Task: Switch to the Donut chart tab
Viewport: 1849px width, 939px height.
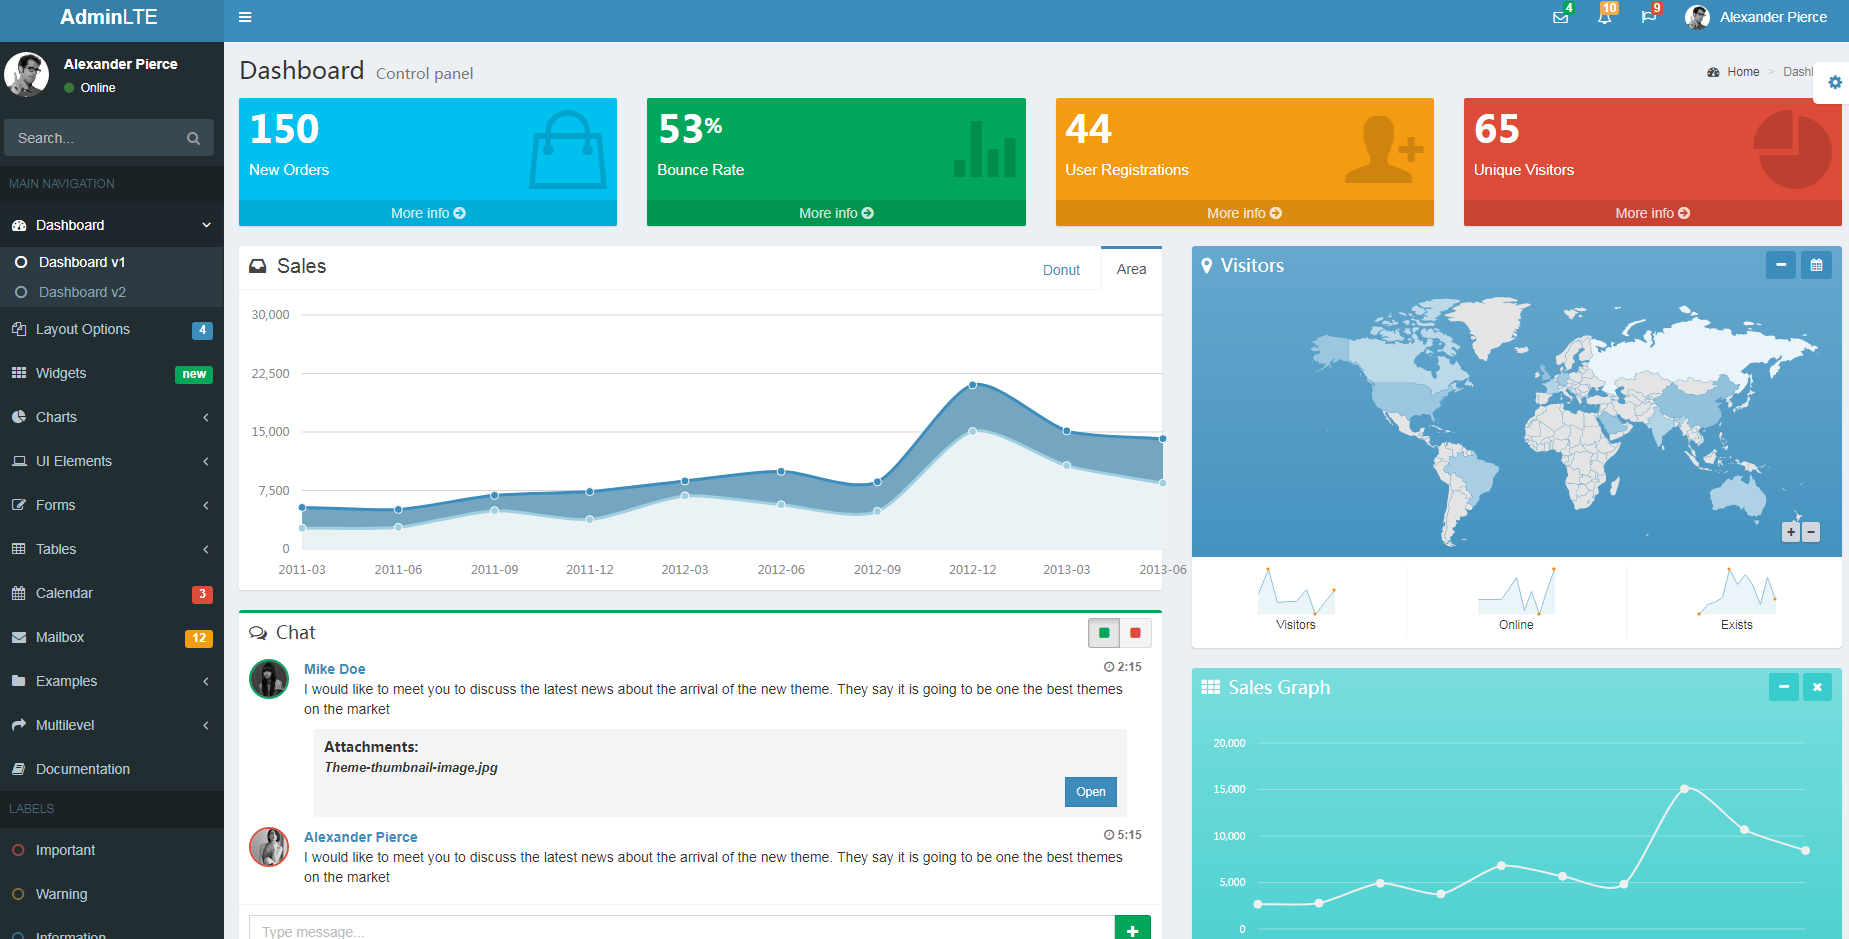Action: coord(1061,270)
